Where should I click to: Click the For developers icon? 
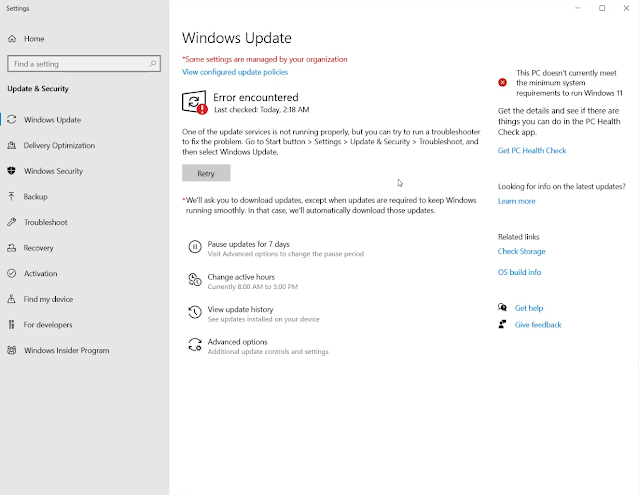[11, 325]
